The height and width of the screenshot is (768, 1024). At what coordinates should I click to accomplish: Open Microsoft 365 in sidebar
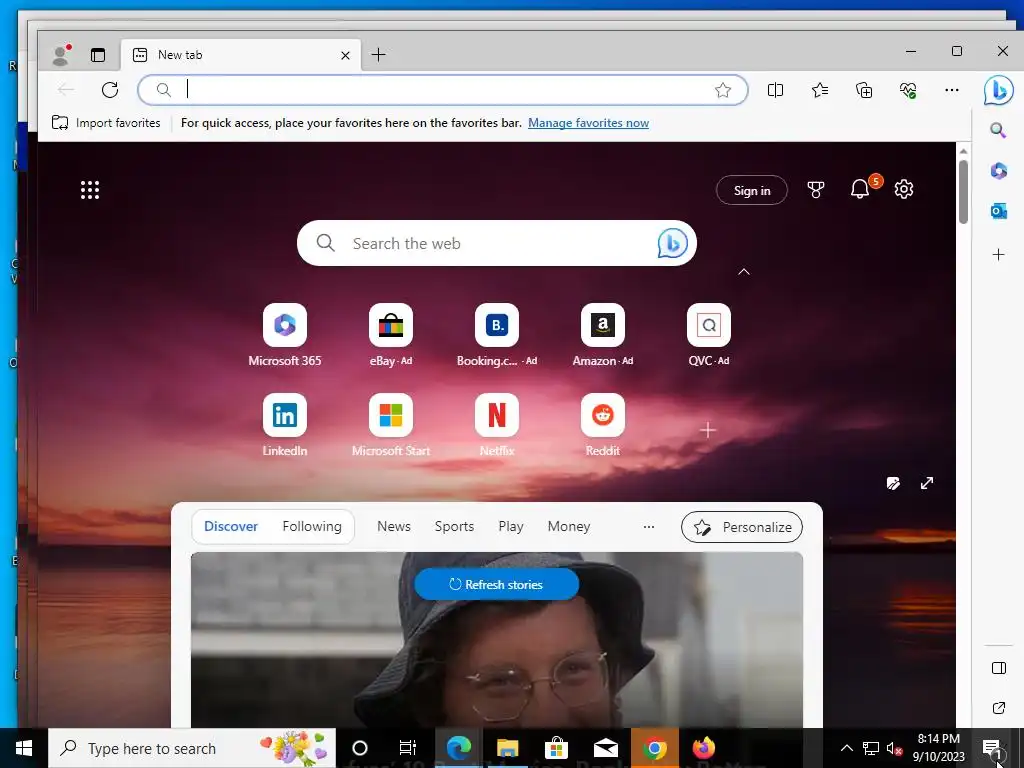click(x=999, y=171)
